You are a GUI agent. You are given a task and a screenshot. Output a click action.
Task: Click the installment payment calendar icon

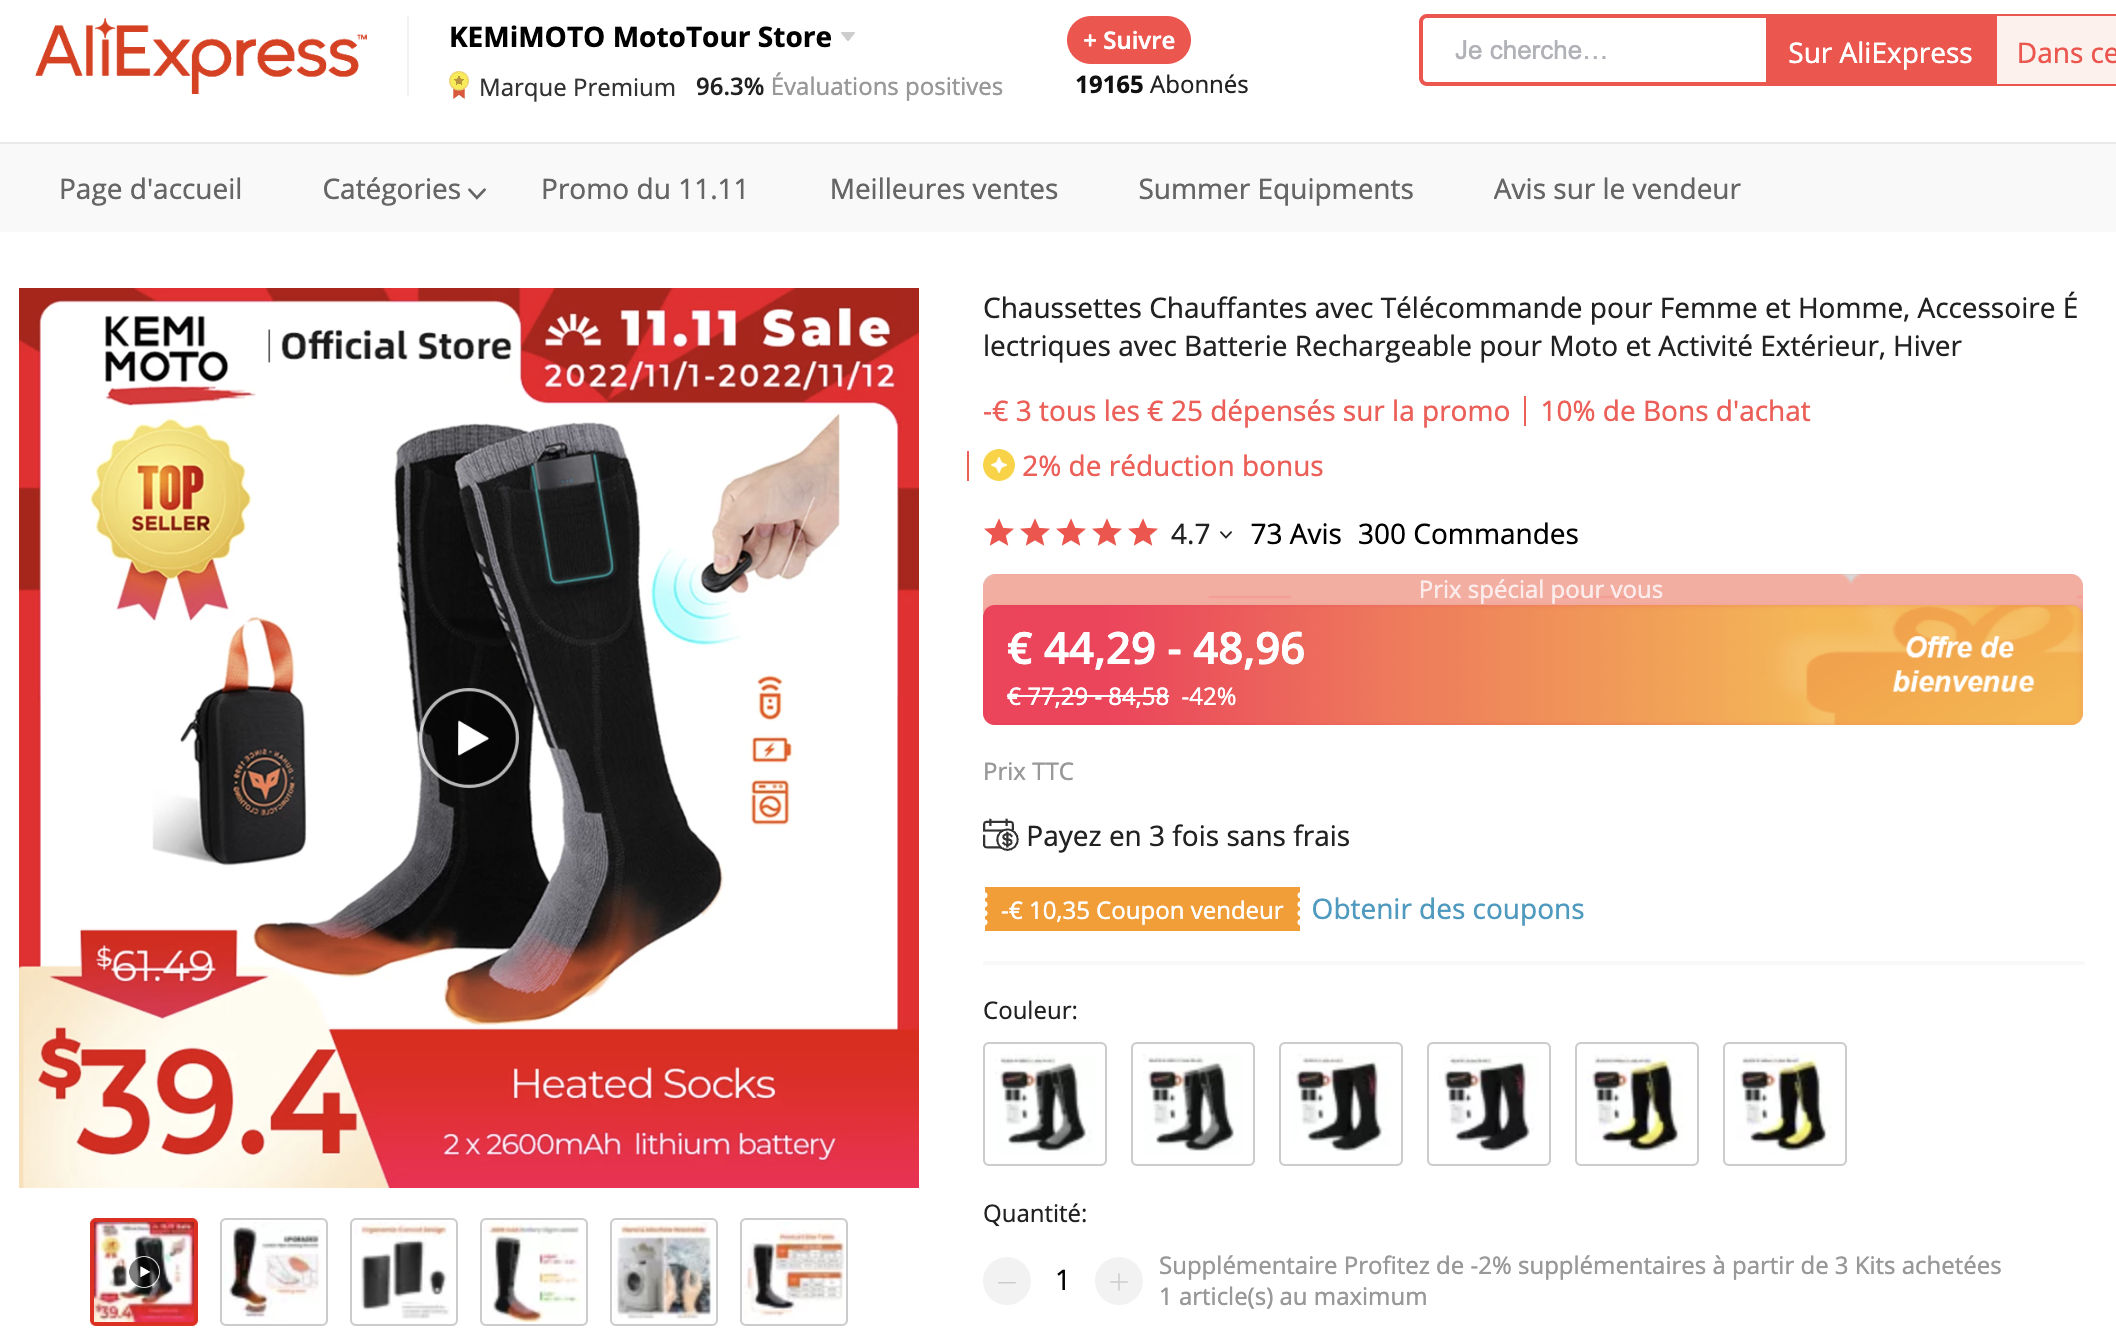pos(1000,835)
